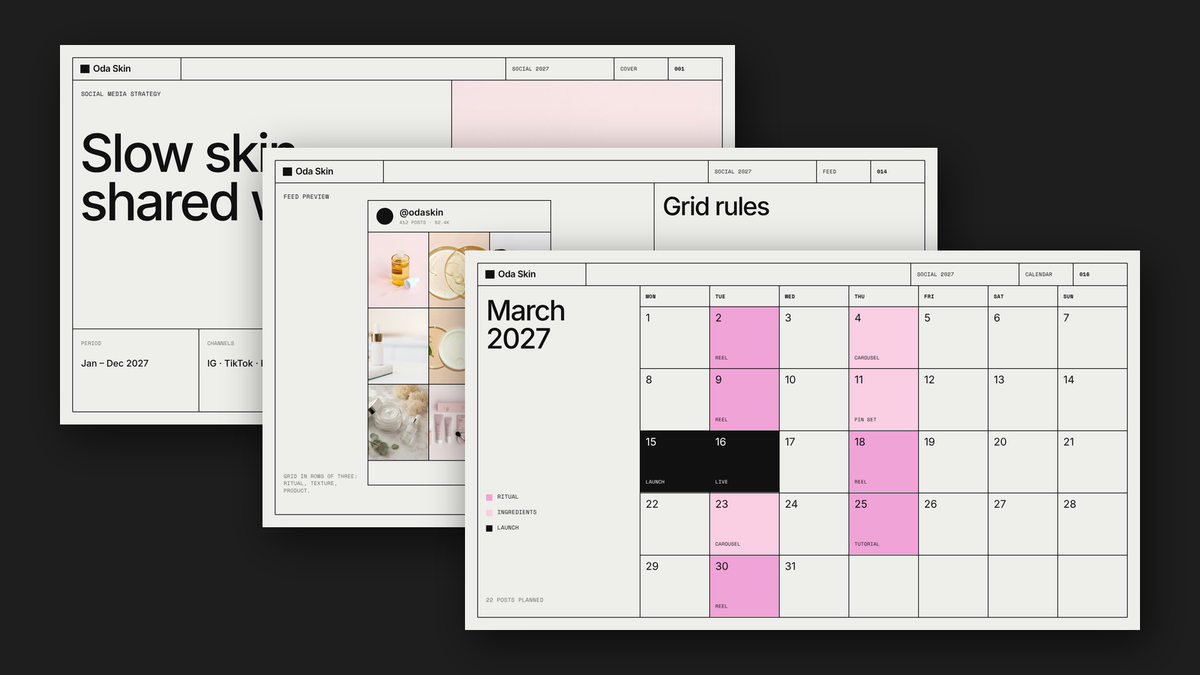This screenshot has width=1200, height=675.
Task: Select the "Jan – Dec 2027" value
Action: pos(115,363)
